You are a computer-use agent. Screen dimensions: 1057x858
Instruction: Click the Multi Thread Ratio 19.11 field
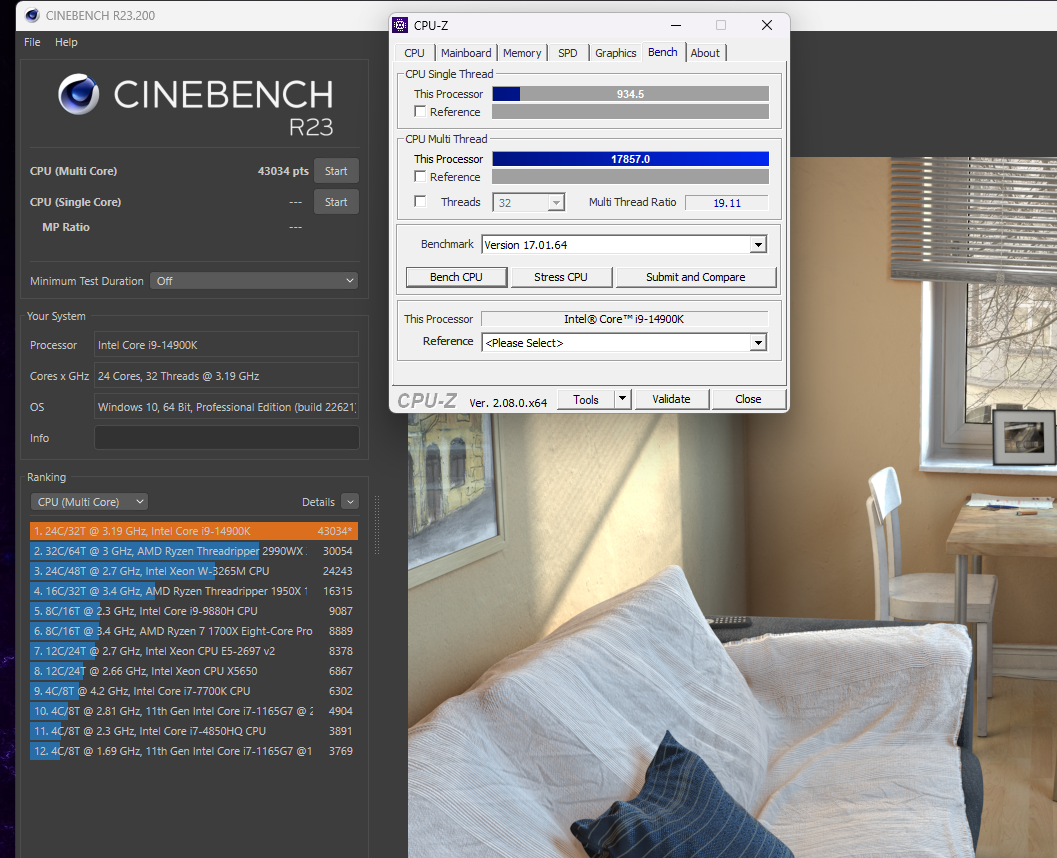pyautogui.click(x=727, y=203)
